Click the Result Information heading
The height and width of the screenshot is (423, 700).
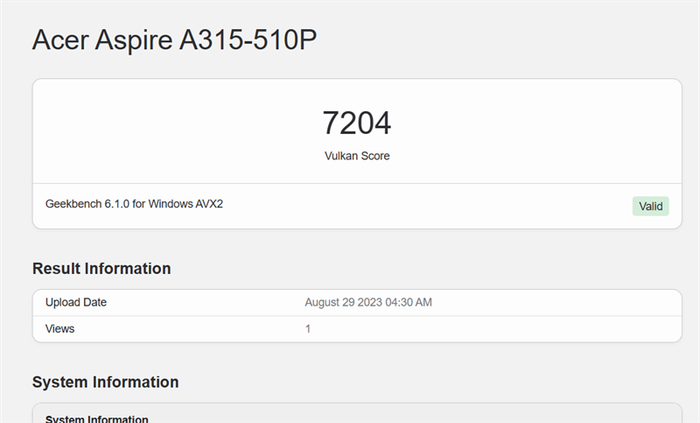click(x=101, y=268)
